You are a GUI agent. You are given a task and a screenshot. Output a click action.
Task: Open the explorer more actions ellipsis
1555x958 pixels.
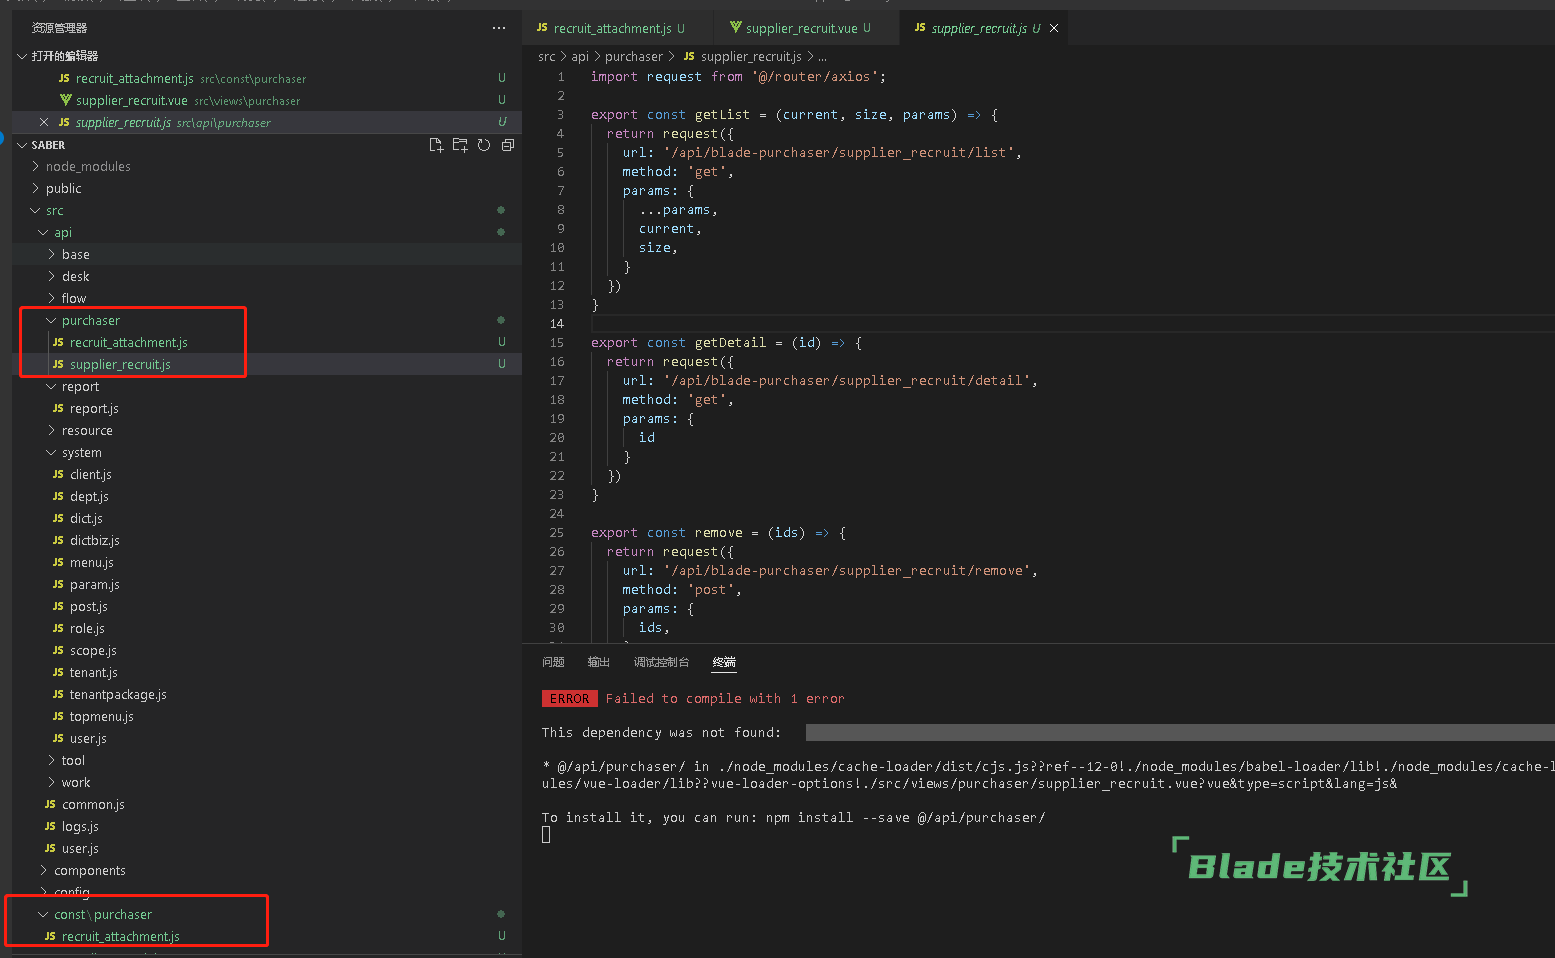point(499,28)
